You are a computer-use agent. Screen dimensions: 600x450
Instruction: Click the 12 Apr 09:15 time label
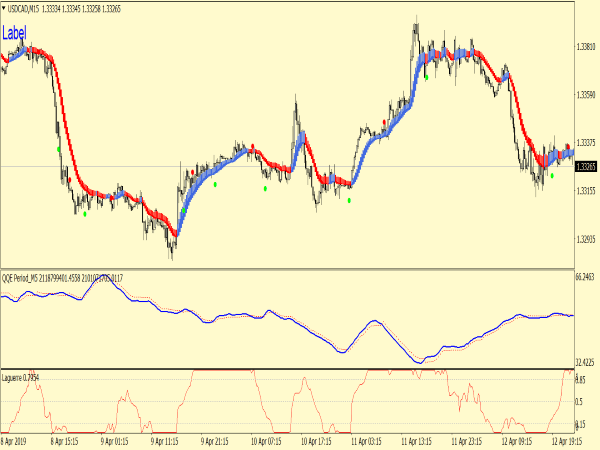point(517,441)
